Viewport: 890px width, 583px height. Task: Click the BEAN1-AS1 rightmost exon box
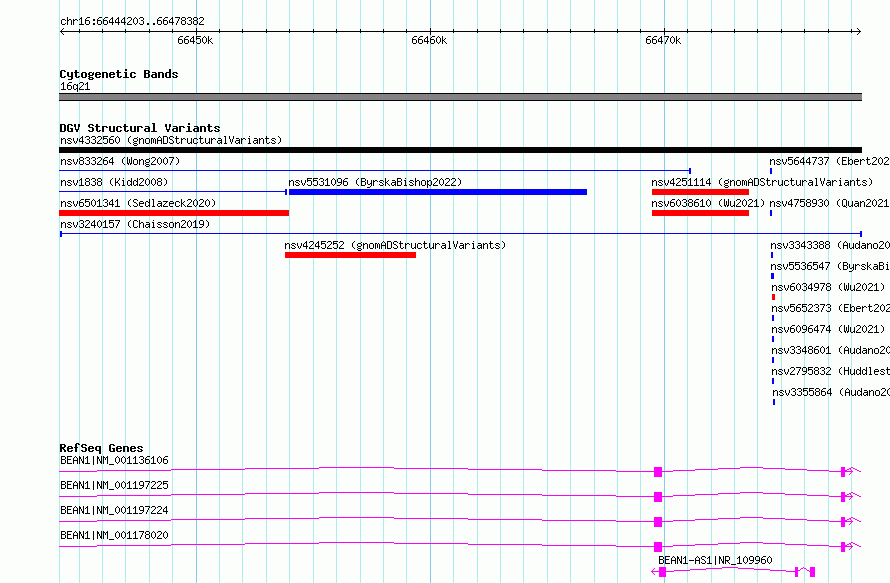tap(813, 572)
